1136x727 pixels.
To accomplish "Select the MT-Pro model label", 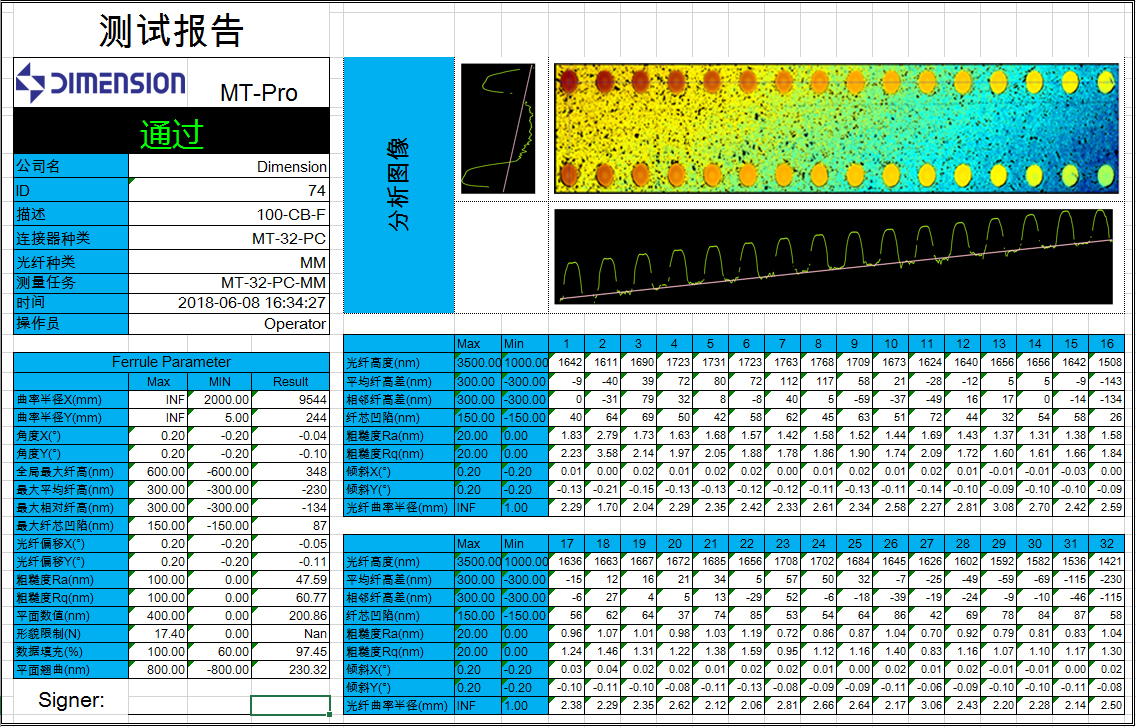I will (x=258, y=93).
